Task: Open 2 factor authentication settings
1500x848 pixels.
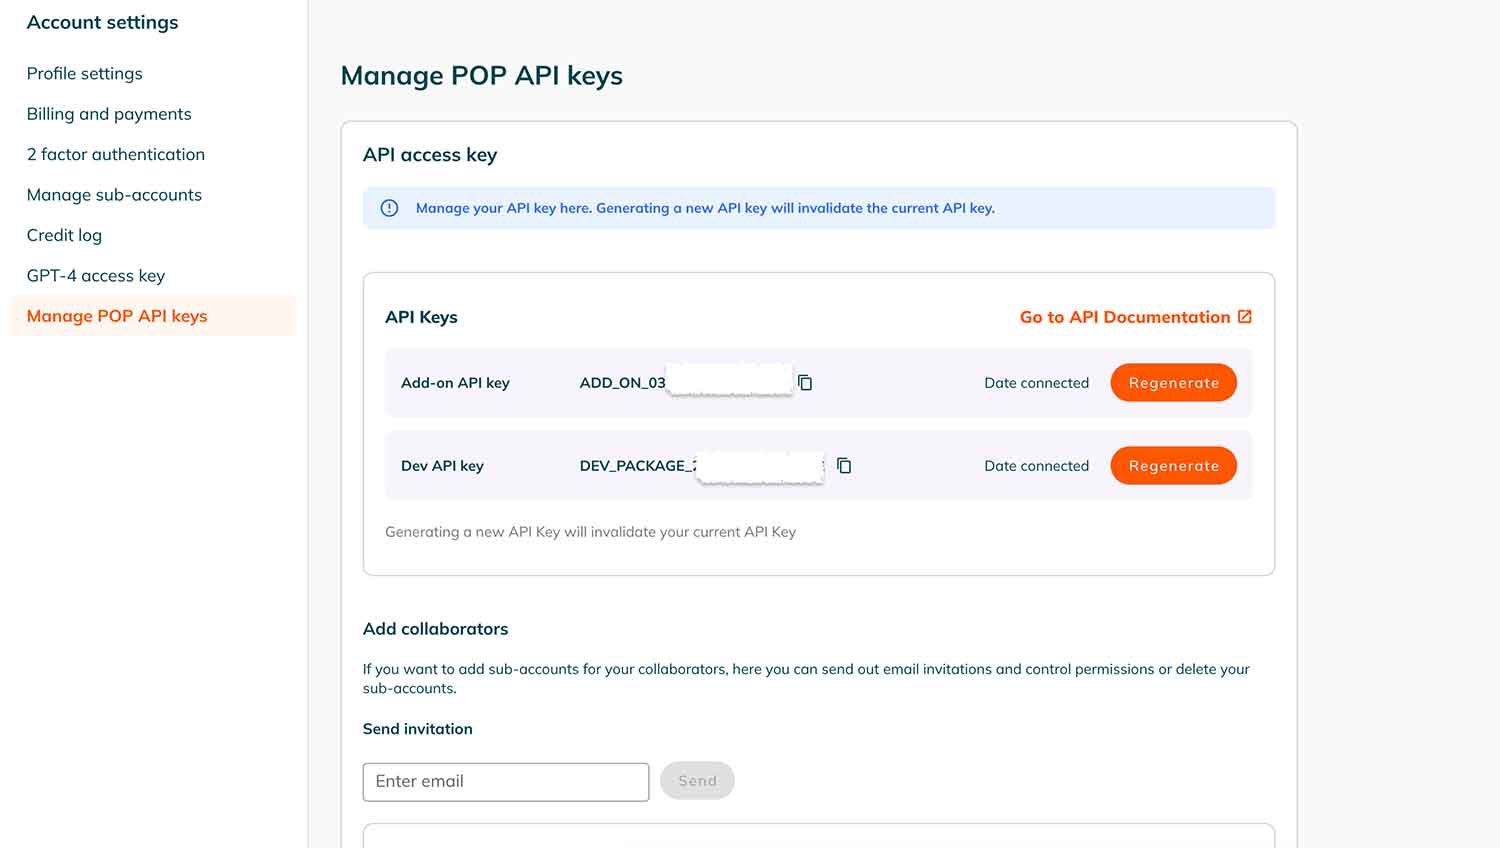Action: pyautogui.click(x=116, y=154)
